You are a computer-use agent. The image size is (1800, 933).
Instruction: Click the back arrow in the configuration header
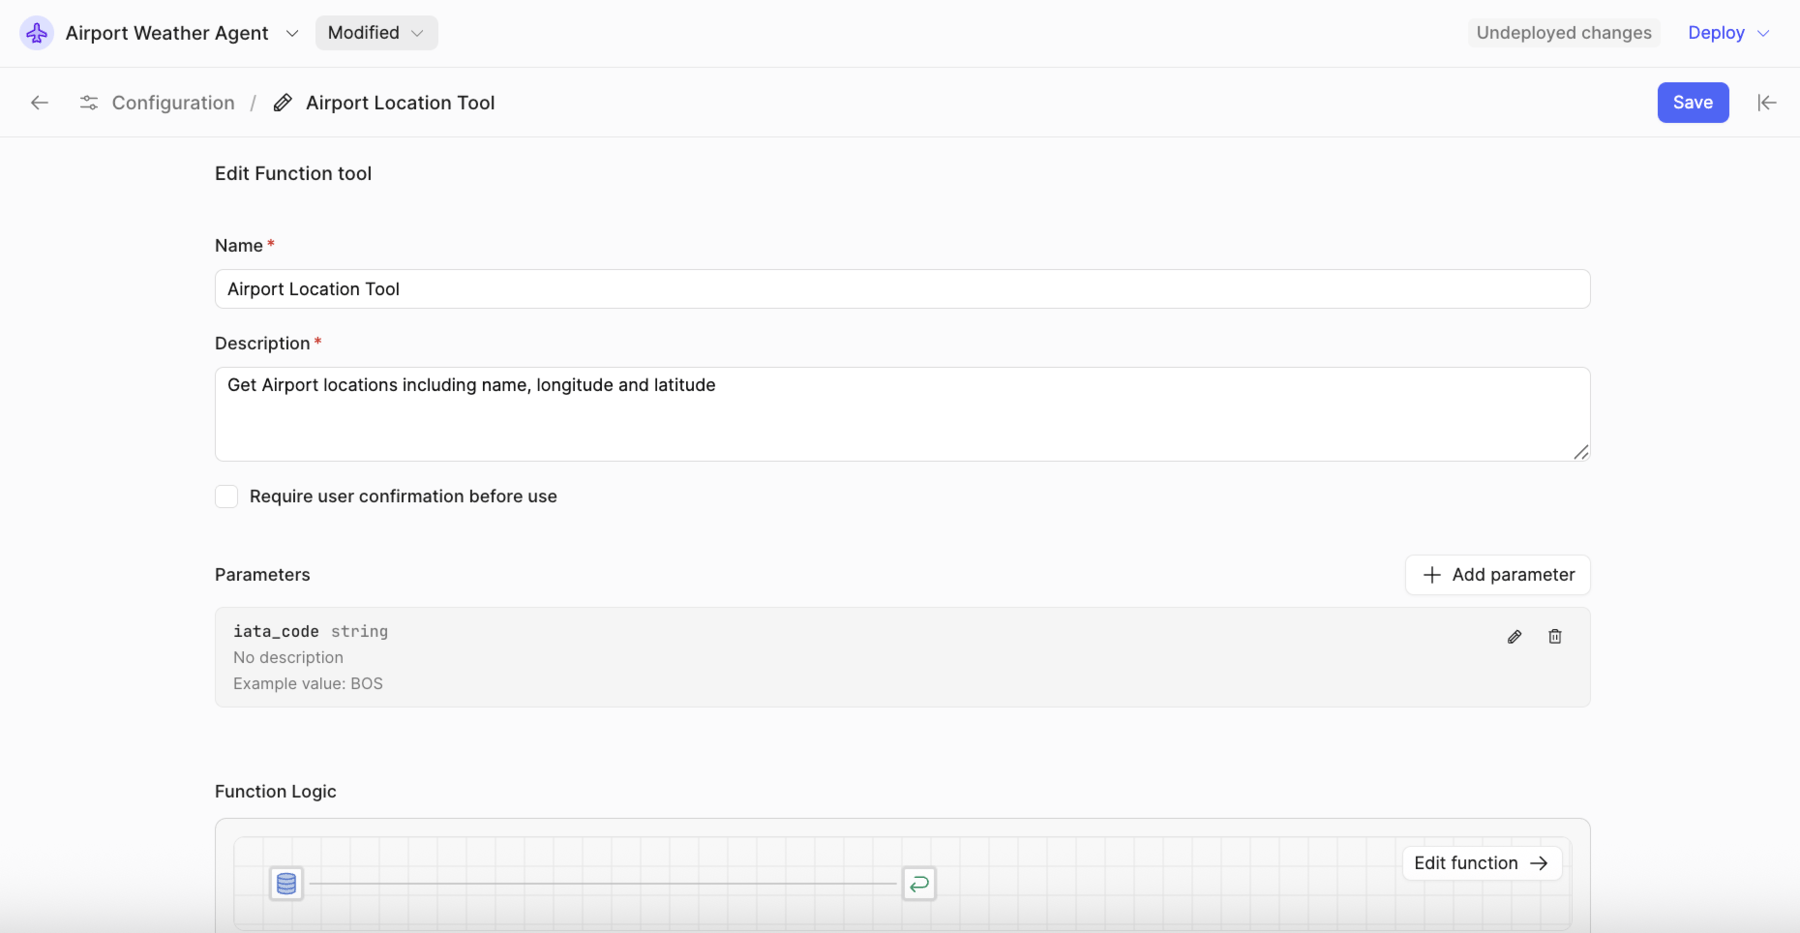click(39, 102)
